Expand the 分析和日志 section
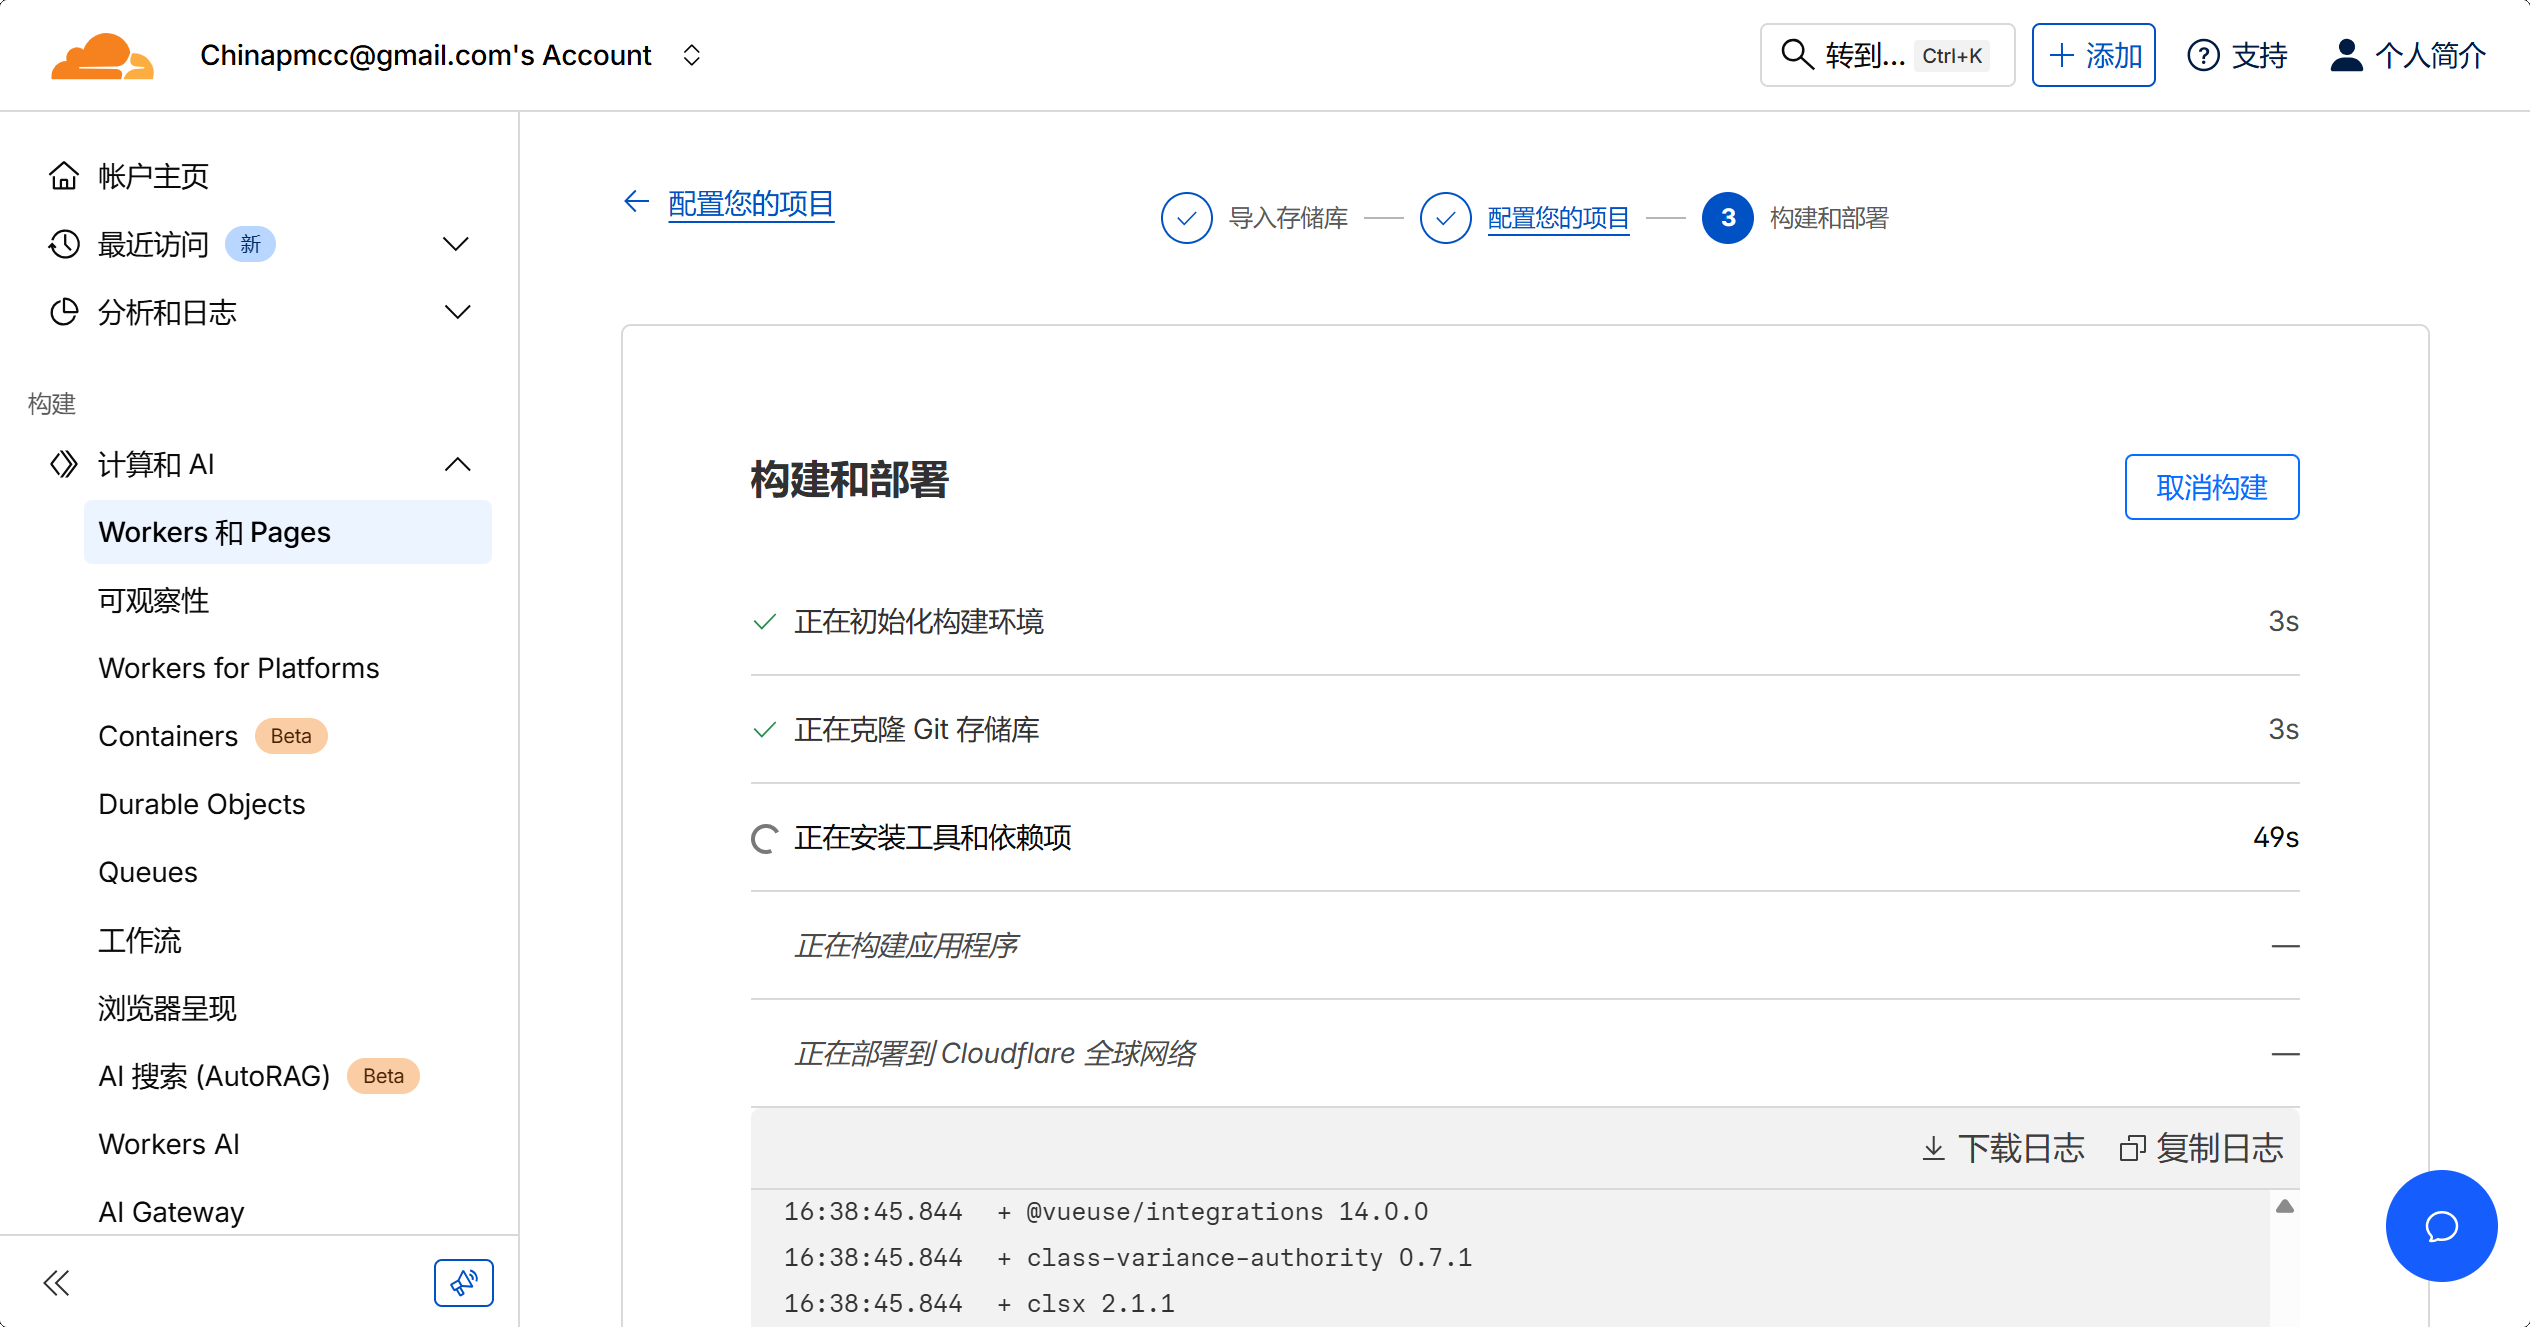Image resolution: width=2530 pixels, height=1327 pixels. tap(456, 312)
